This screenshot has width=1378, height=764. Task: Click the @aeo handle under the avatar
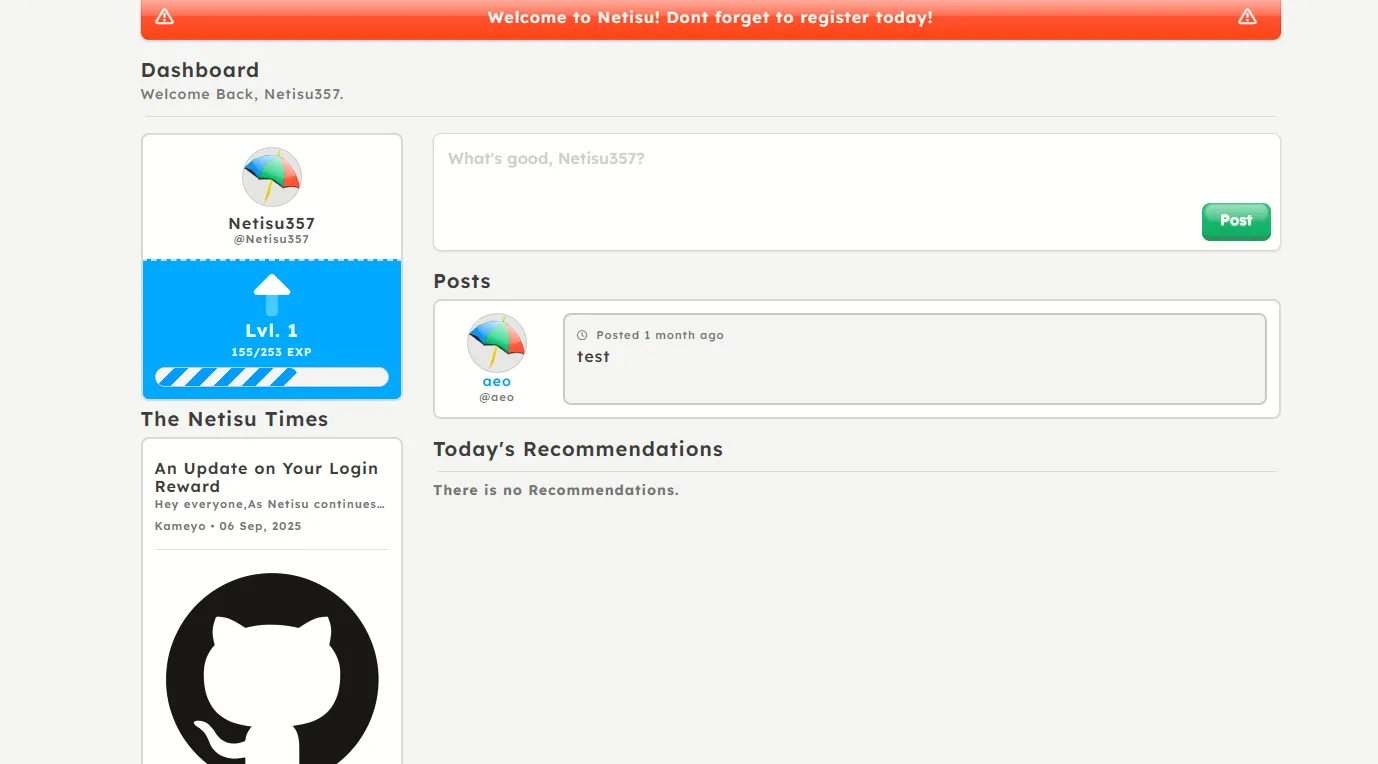coord(497,397)
